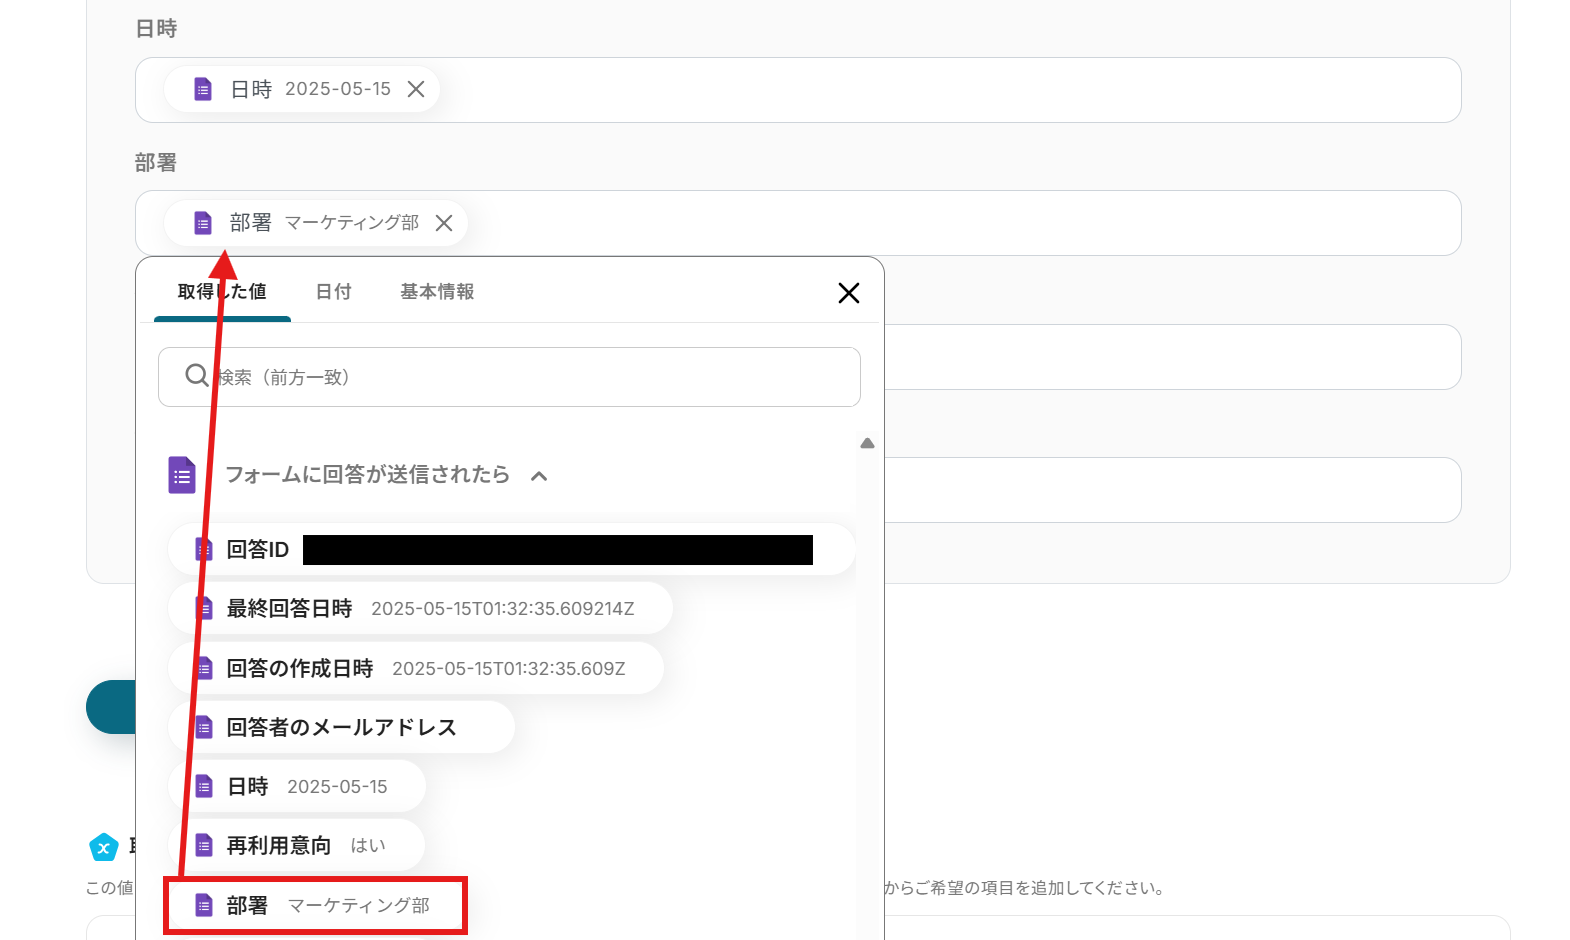Click the form icon on the 回答者のメールアドレス row

[204, 727]
